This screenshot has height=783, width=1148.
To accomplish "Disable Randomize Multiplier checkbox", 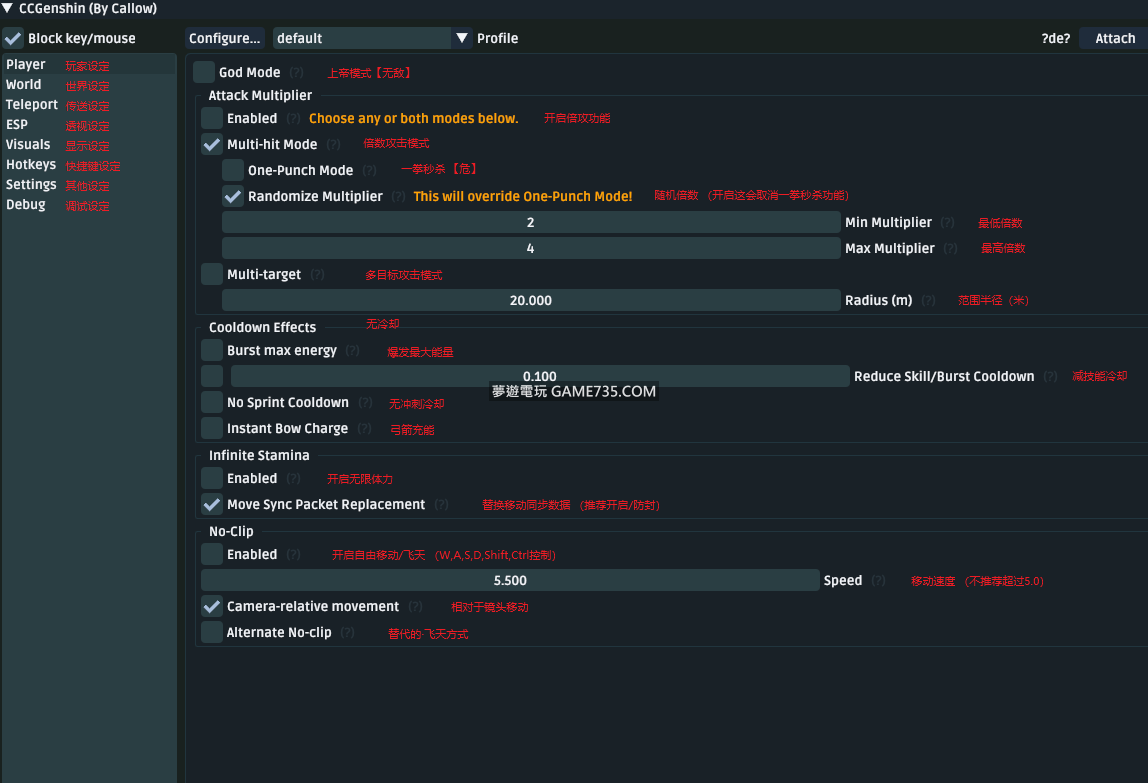I will click(x=233, y=196).
